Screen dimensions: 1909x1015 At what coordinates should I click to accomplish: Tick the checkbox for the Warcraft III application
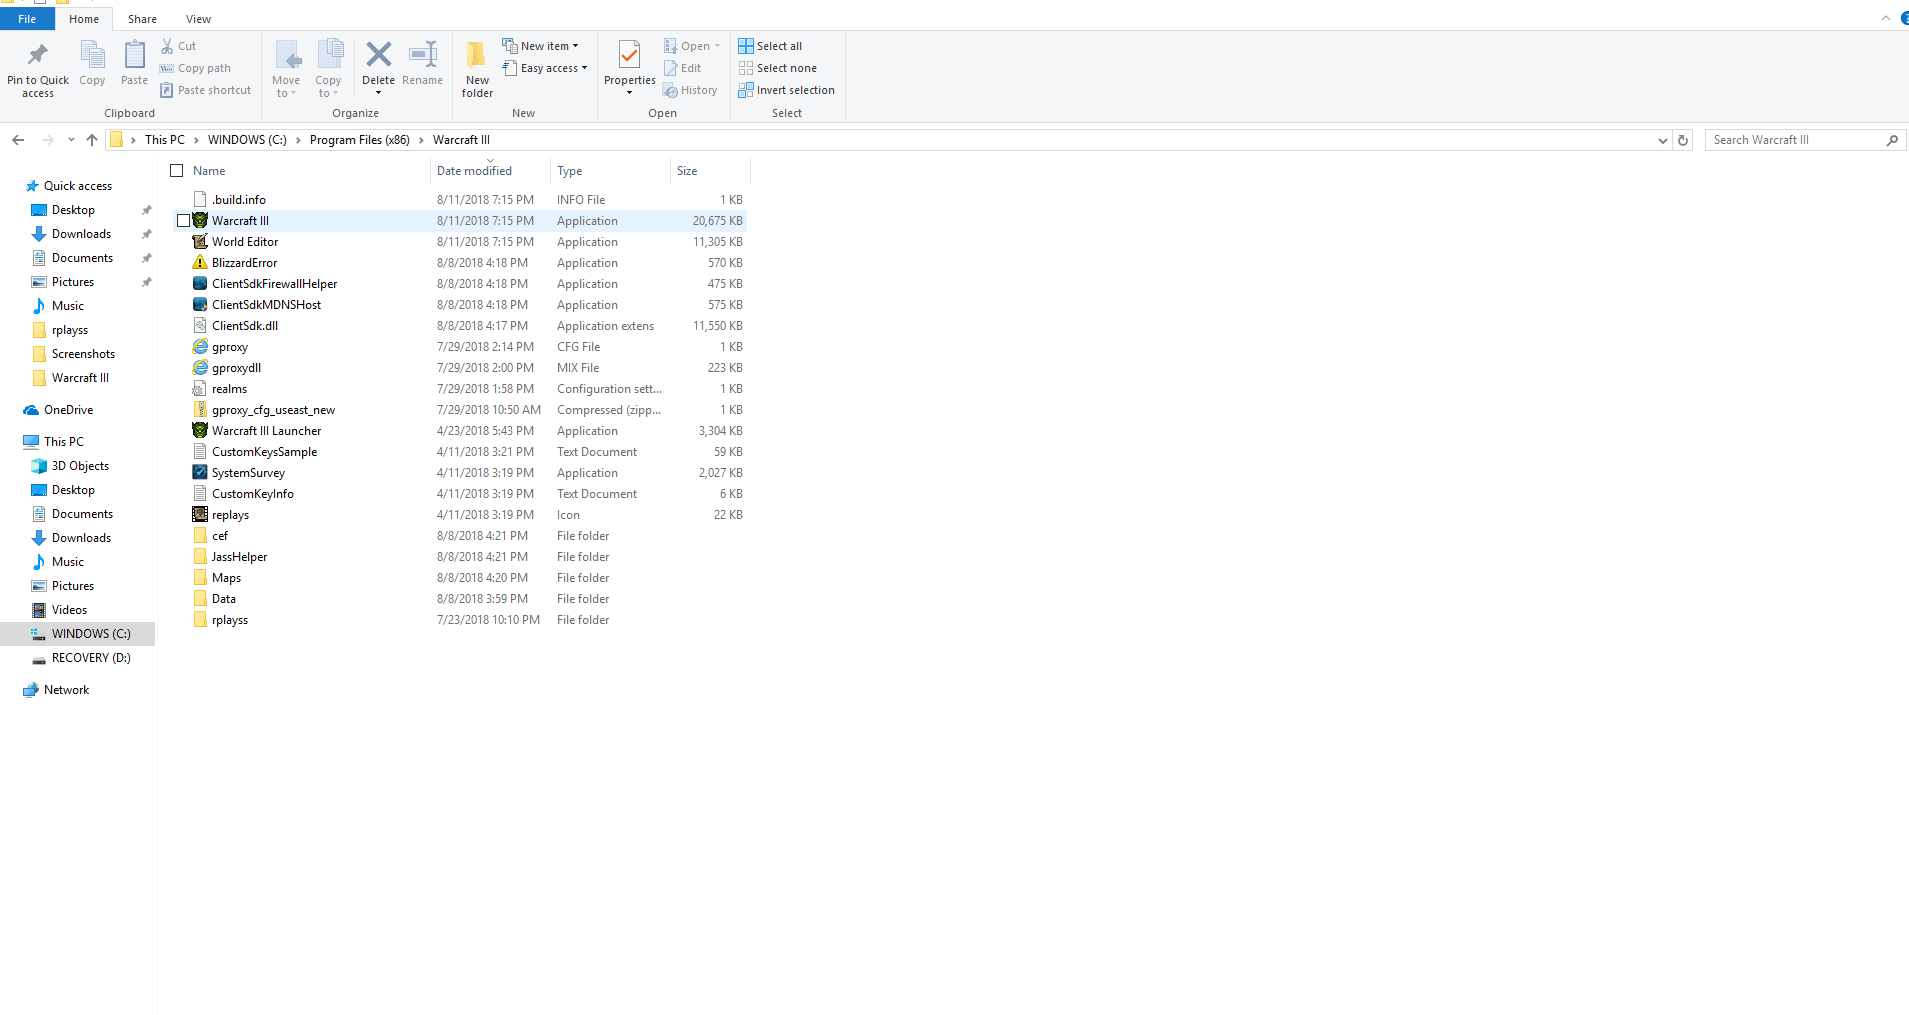point(183,221)
